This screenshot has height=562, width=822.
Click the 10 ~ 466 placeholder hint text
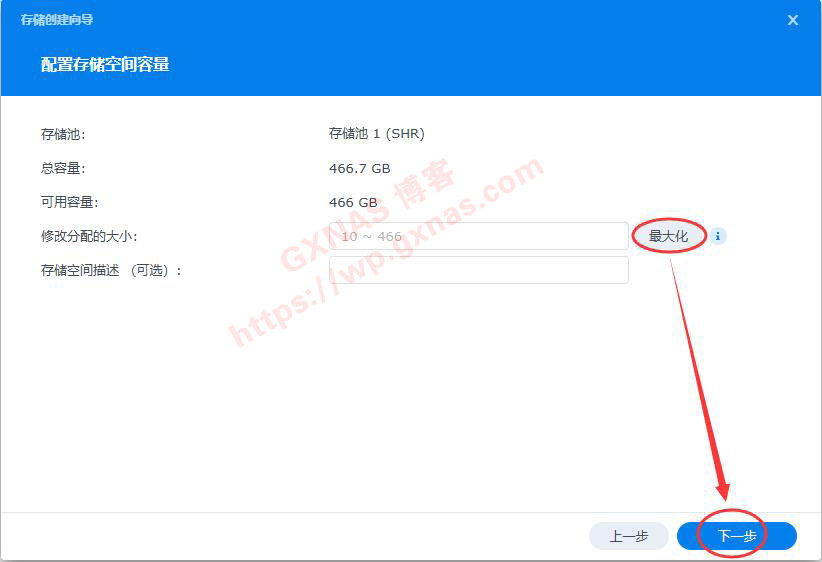pos(371,236)
